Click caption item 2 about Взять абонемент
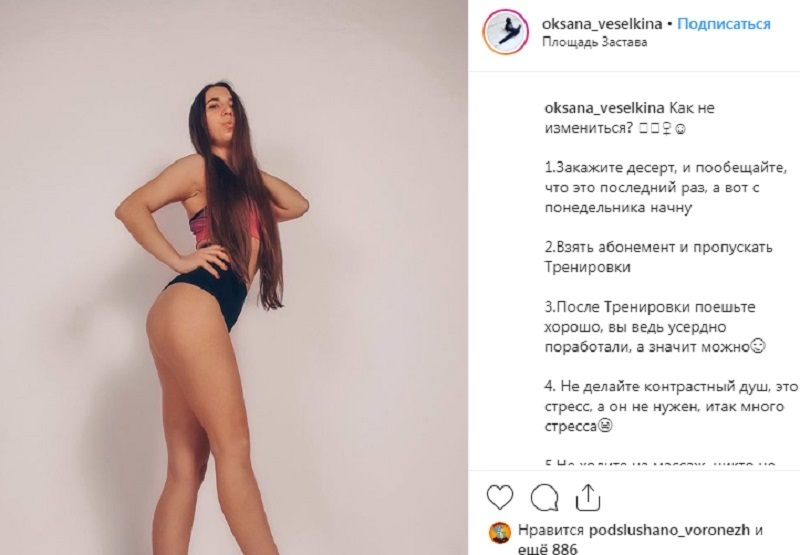The height and width of the screenshot is (555, 800). click(x=658, y=257)
